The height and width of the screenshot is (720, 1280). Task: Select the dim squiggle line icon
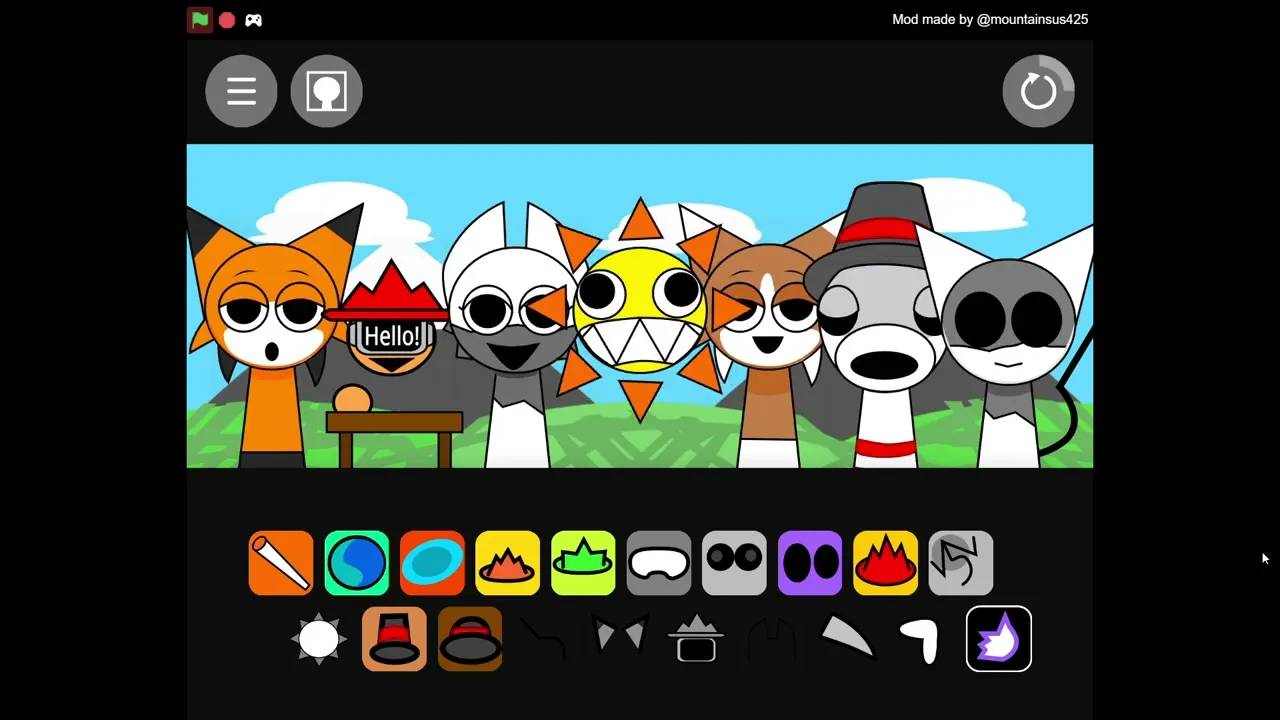[545, 639]
